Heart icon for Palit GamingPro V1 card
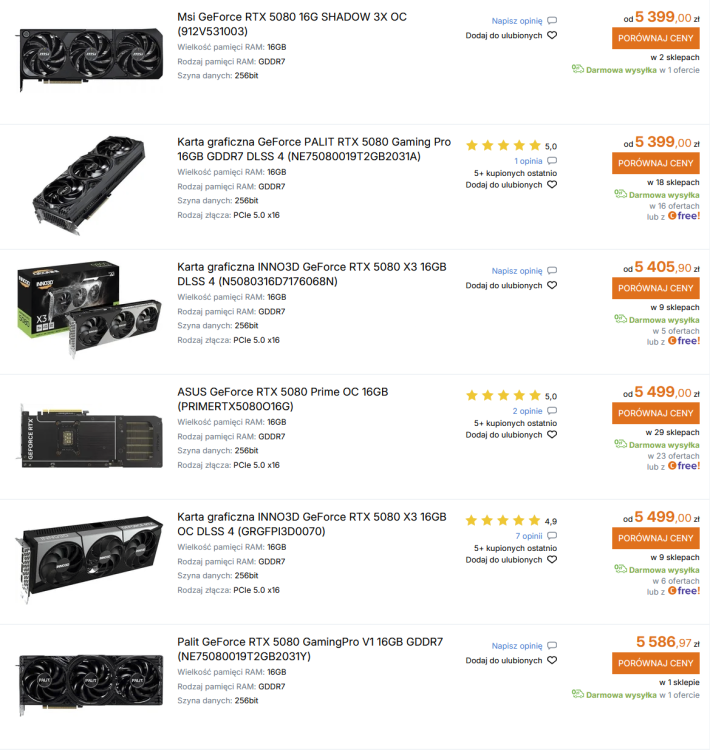 (552, 660)
